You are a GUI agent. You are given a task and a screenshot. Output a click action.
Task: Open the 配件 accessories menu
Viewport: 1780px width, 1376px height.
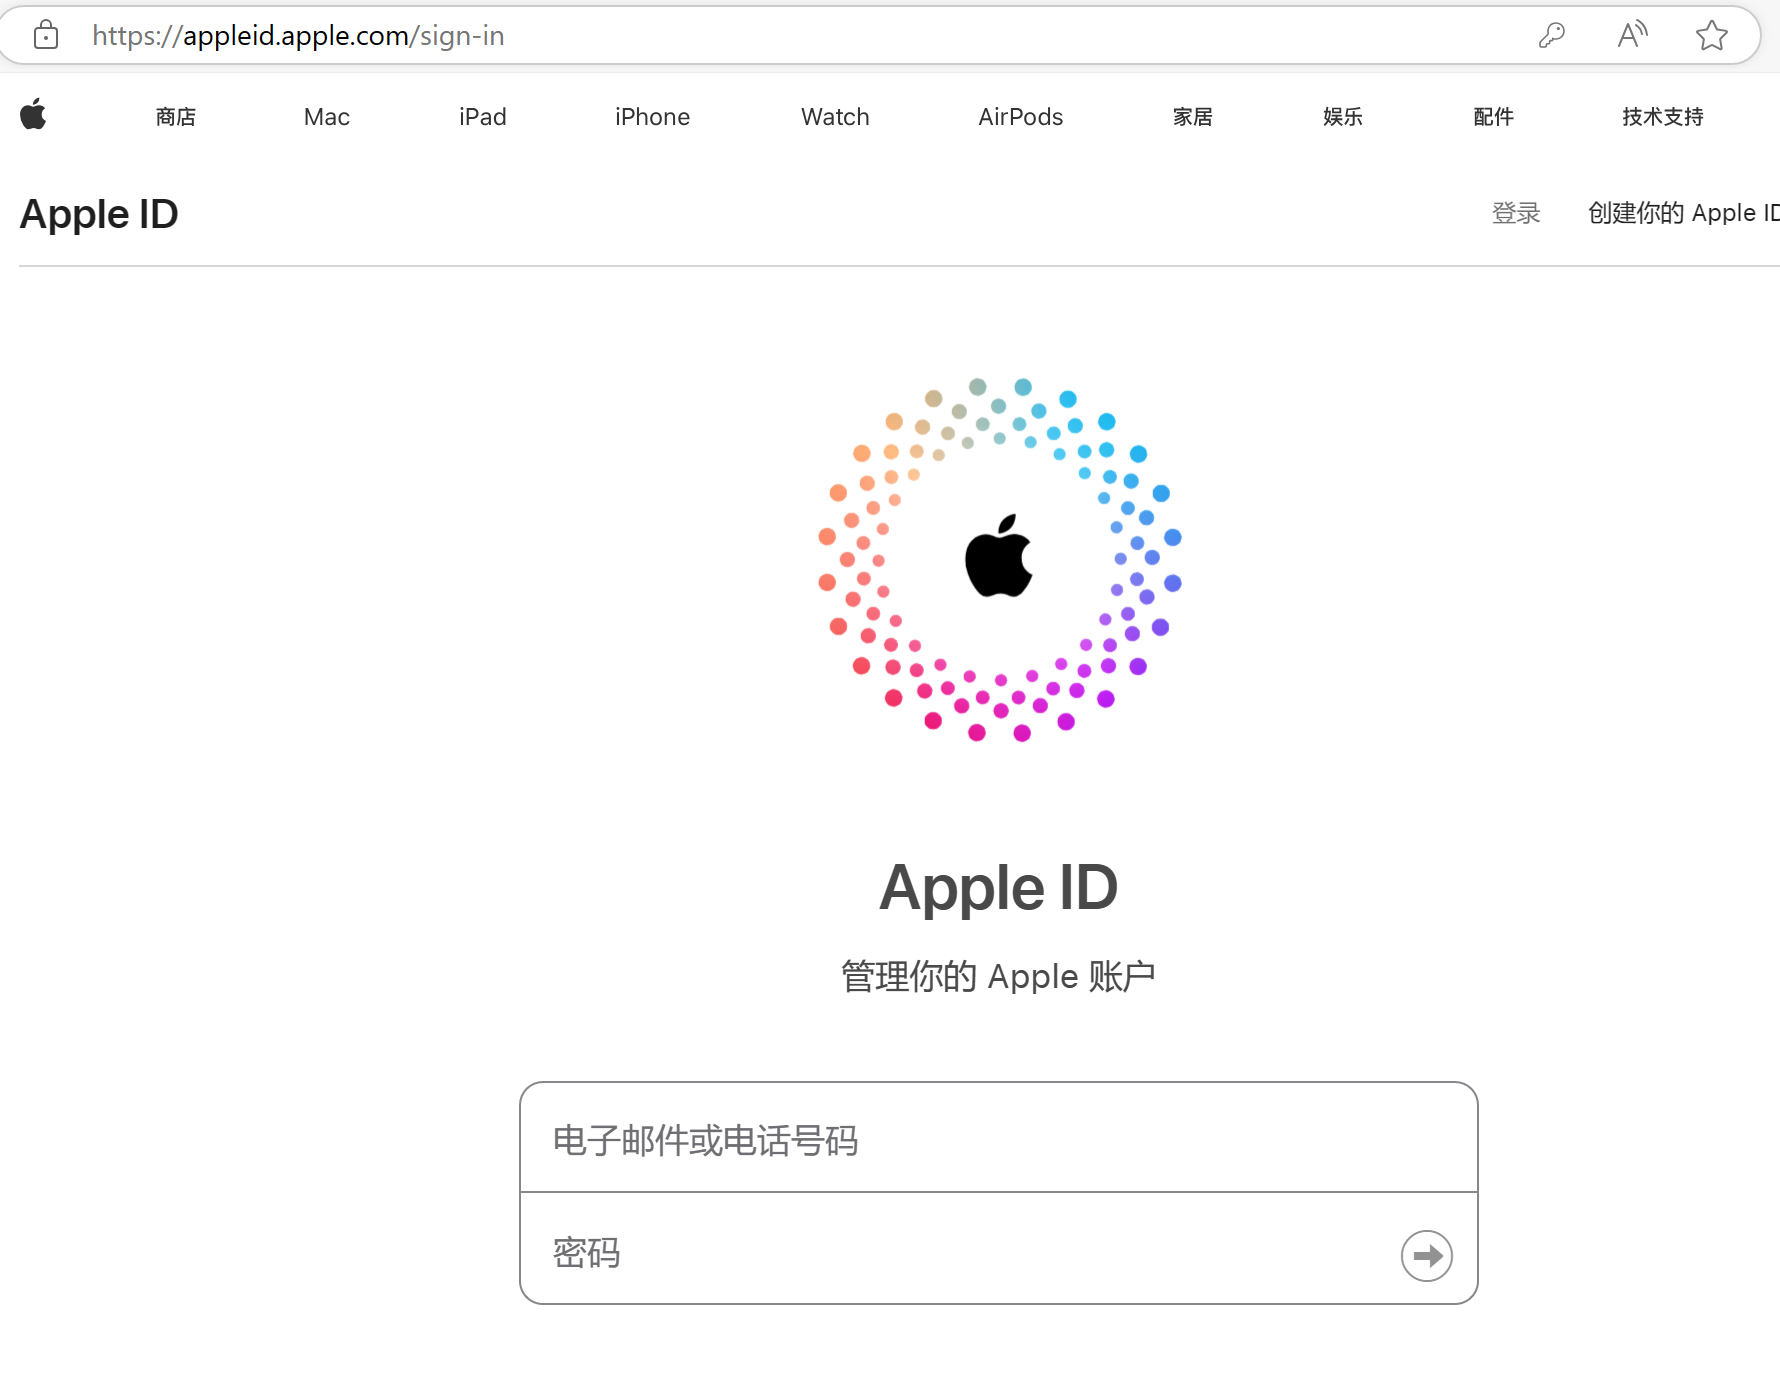pos(1493,117)
